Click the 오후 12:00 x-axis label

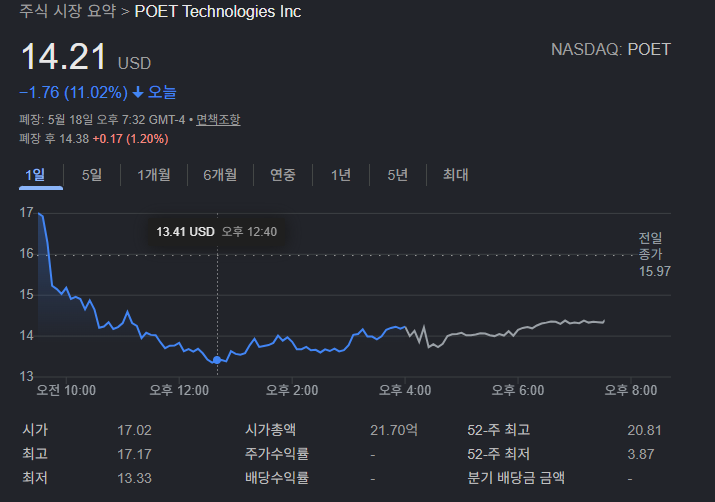(x=179, y=390)
